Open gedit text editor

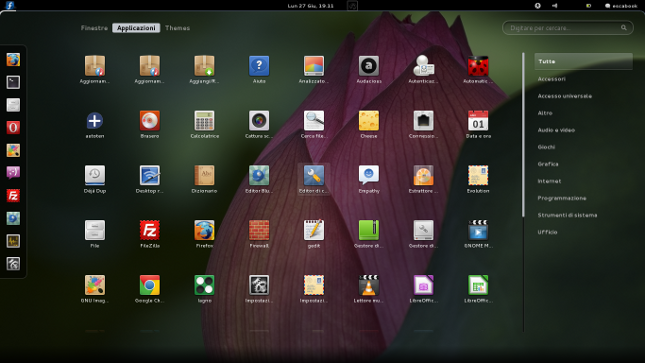pyautogui.click(x=313, y=230)
